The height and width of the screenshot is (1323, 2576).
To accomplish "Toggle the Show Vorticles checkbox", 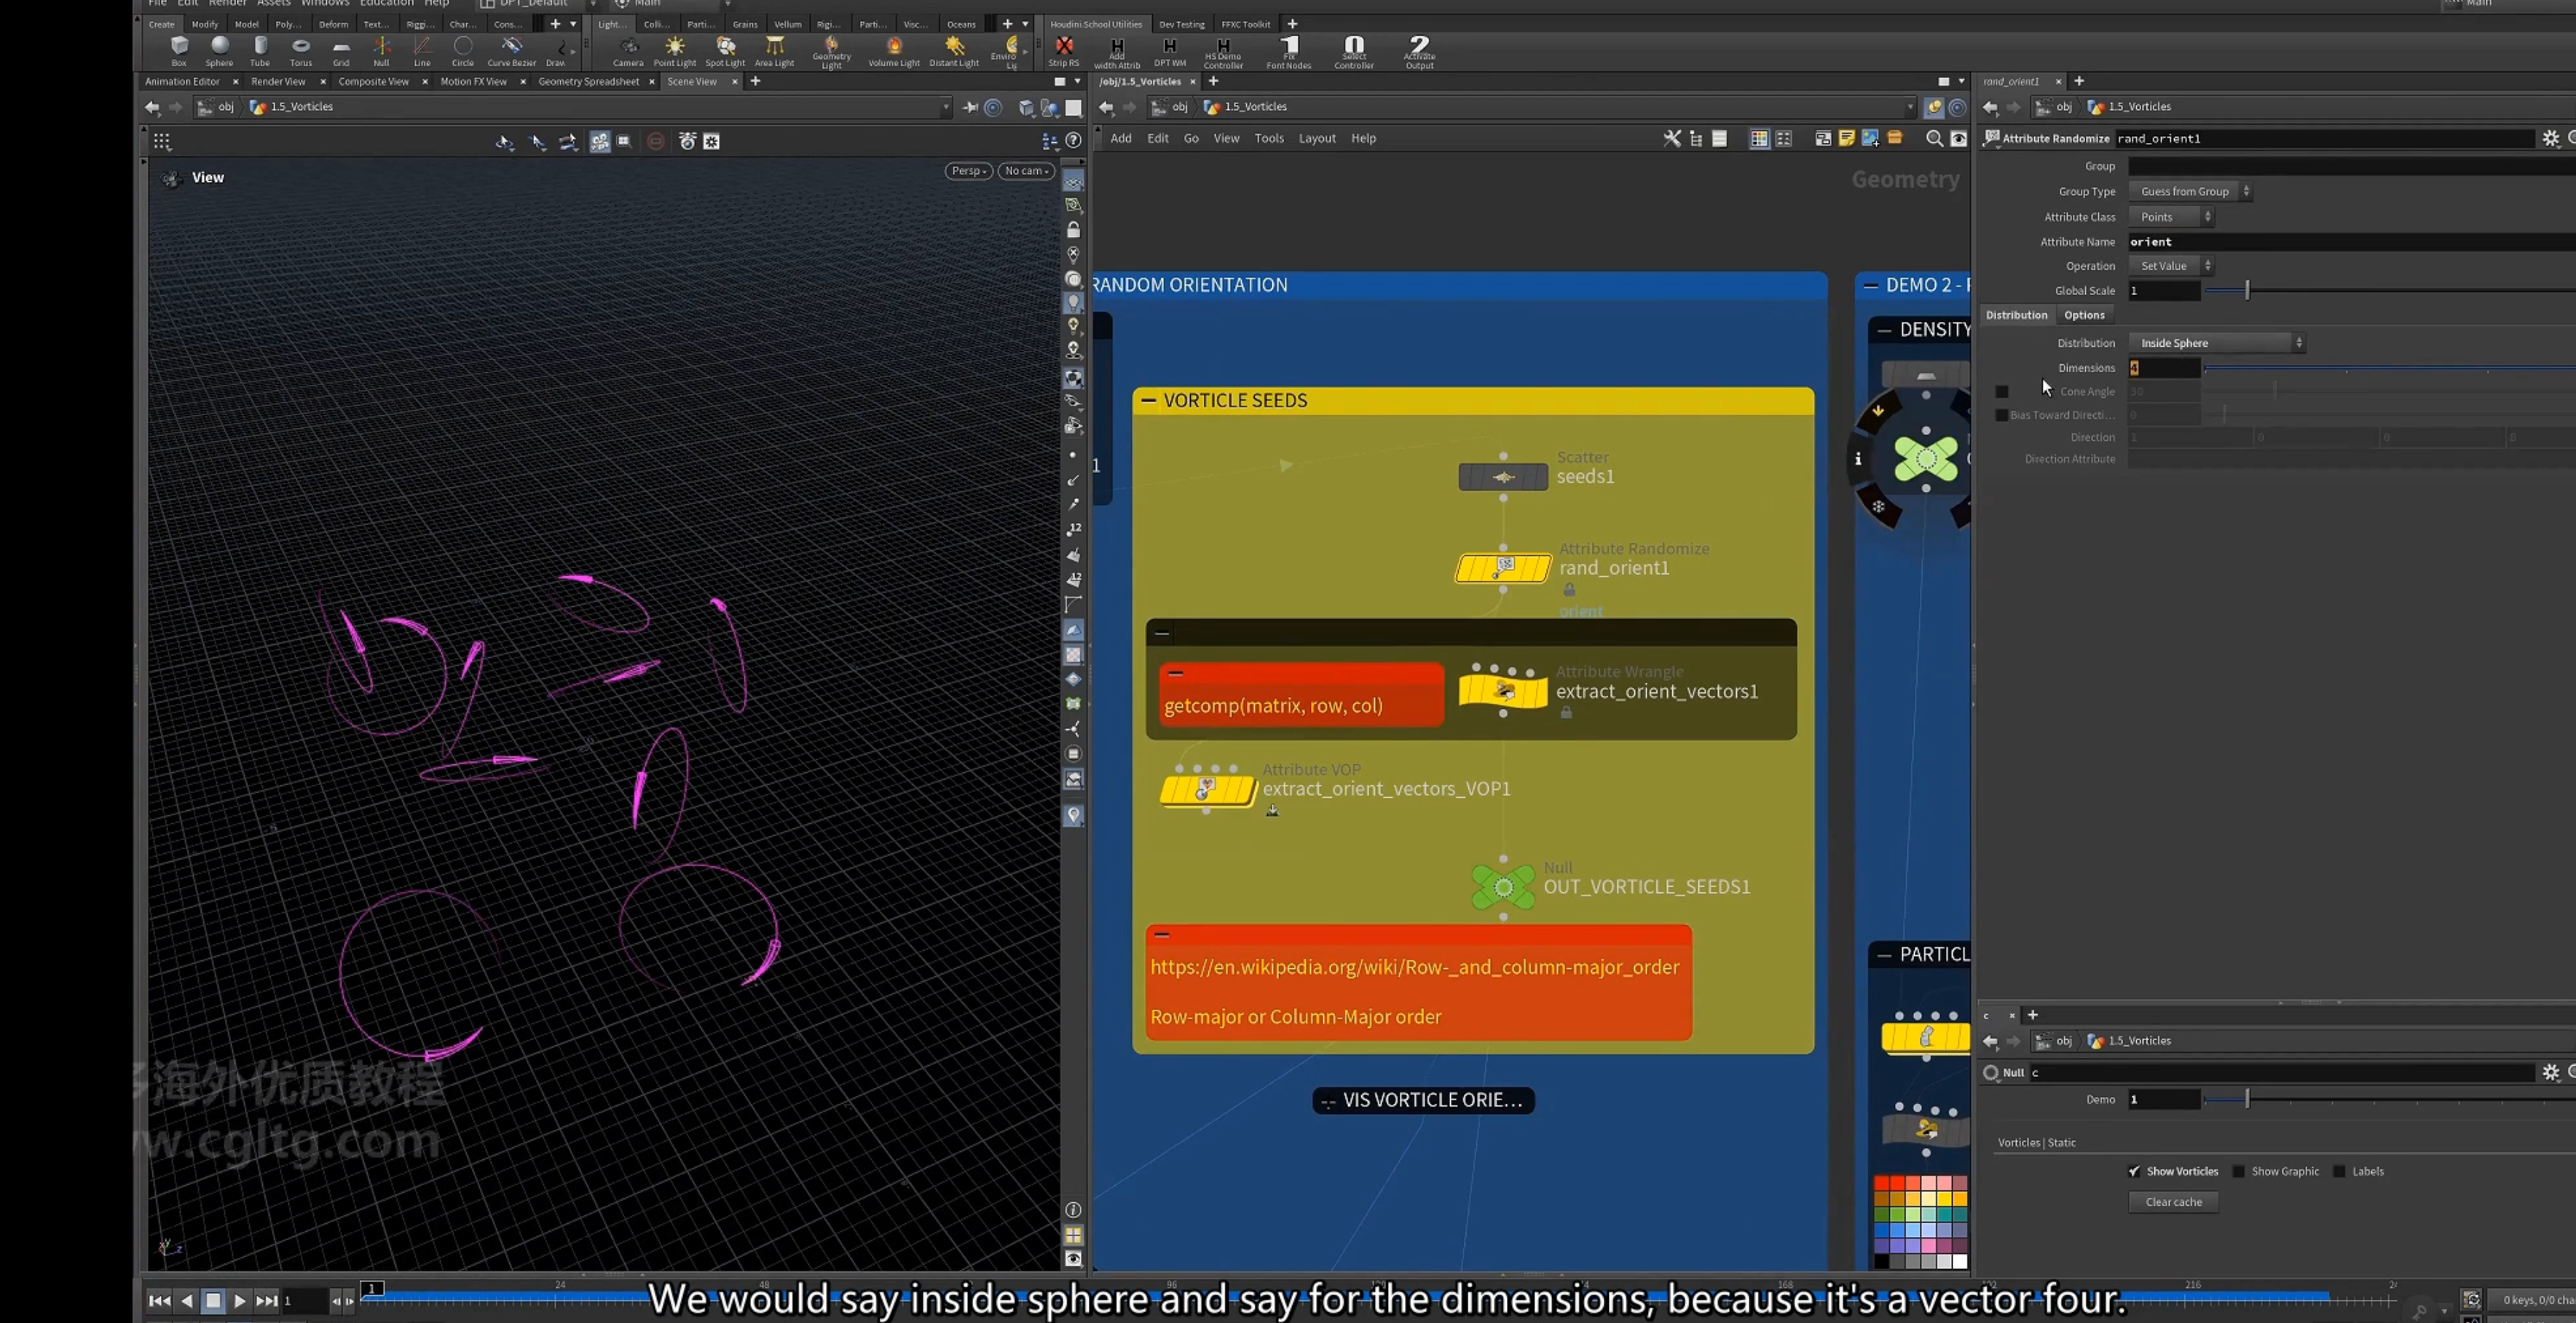I will tap(2134, 1171).
